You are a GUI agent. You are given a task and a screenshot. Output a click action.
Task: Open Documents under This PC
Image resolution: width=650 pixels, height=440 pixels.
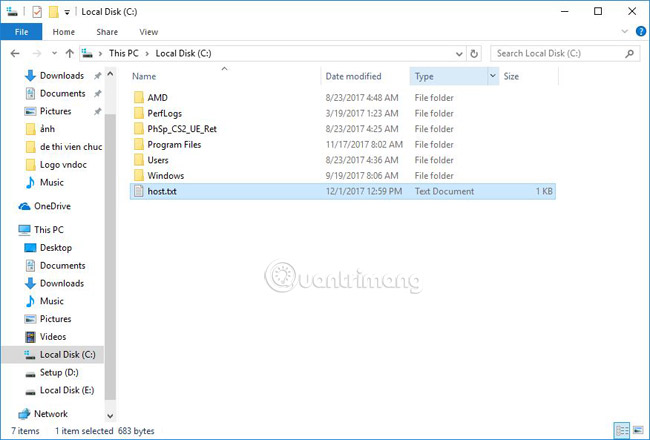[x=63, y=265]
